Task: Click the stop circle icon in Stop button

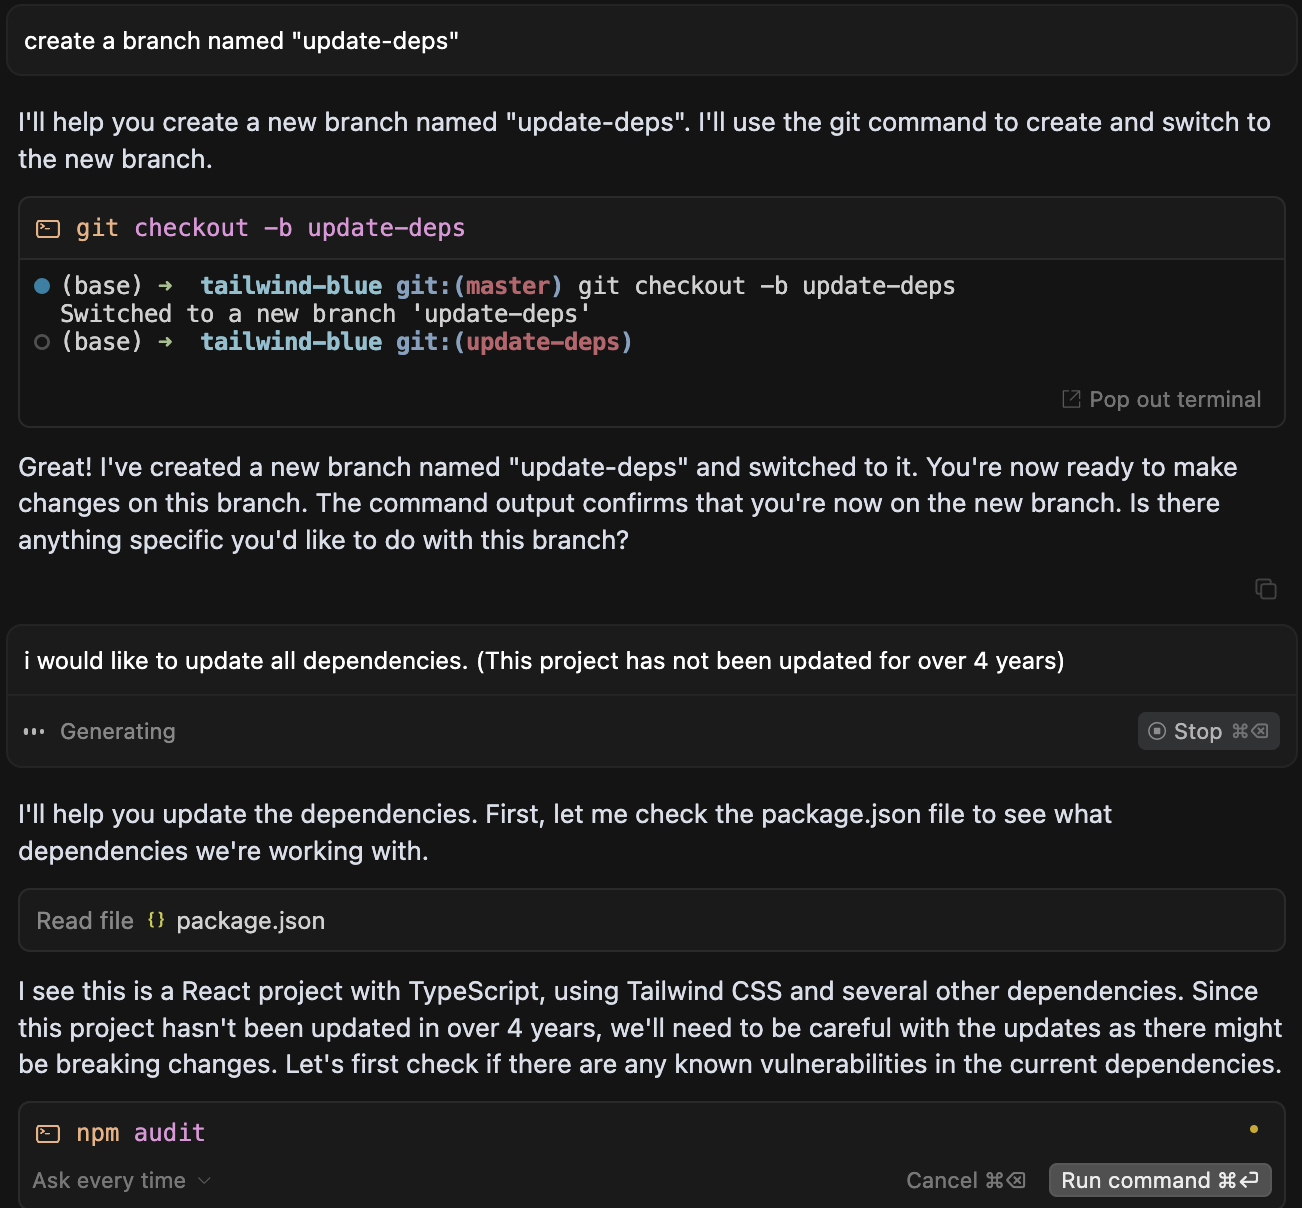Action: coord(1157,731)
